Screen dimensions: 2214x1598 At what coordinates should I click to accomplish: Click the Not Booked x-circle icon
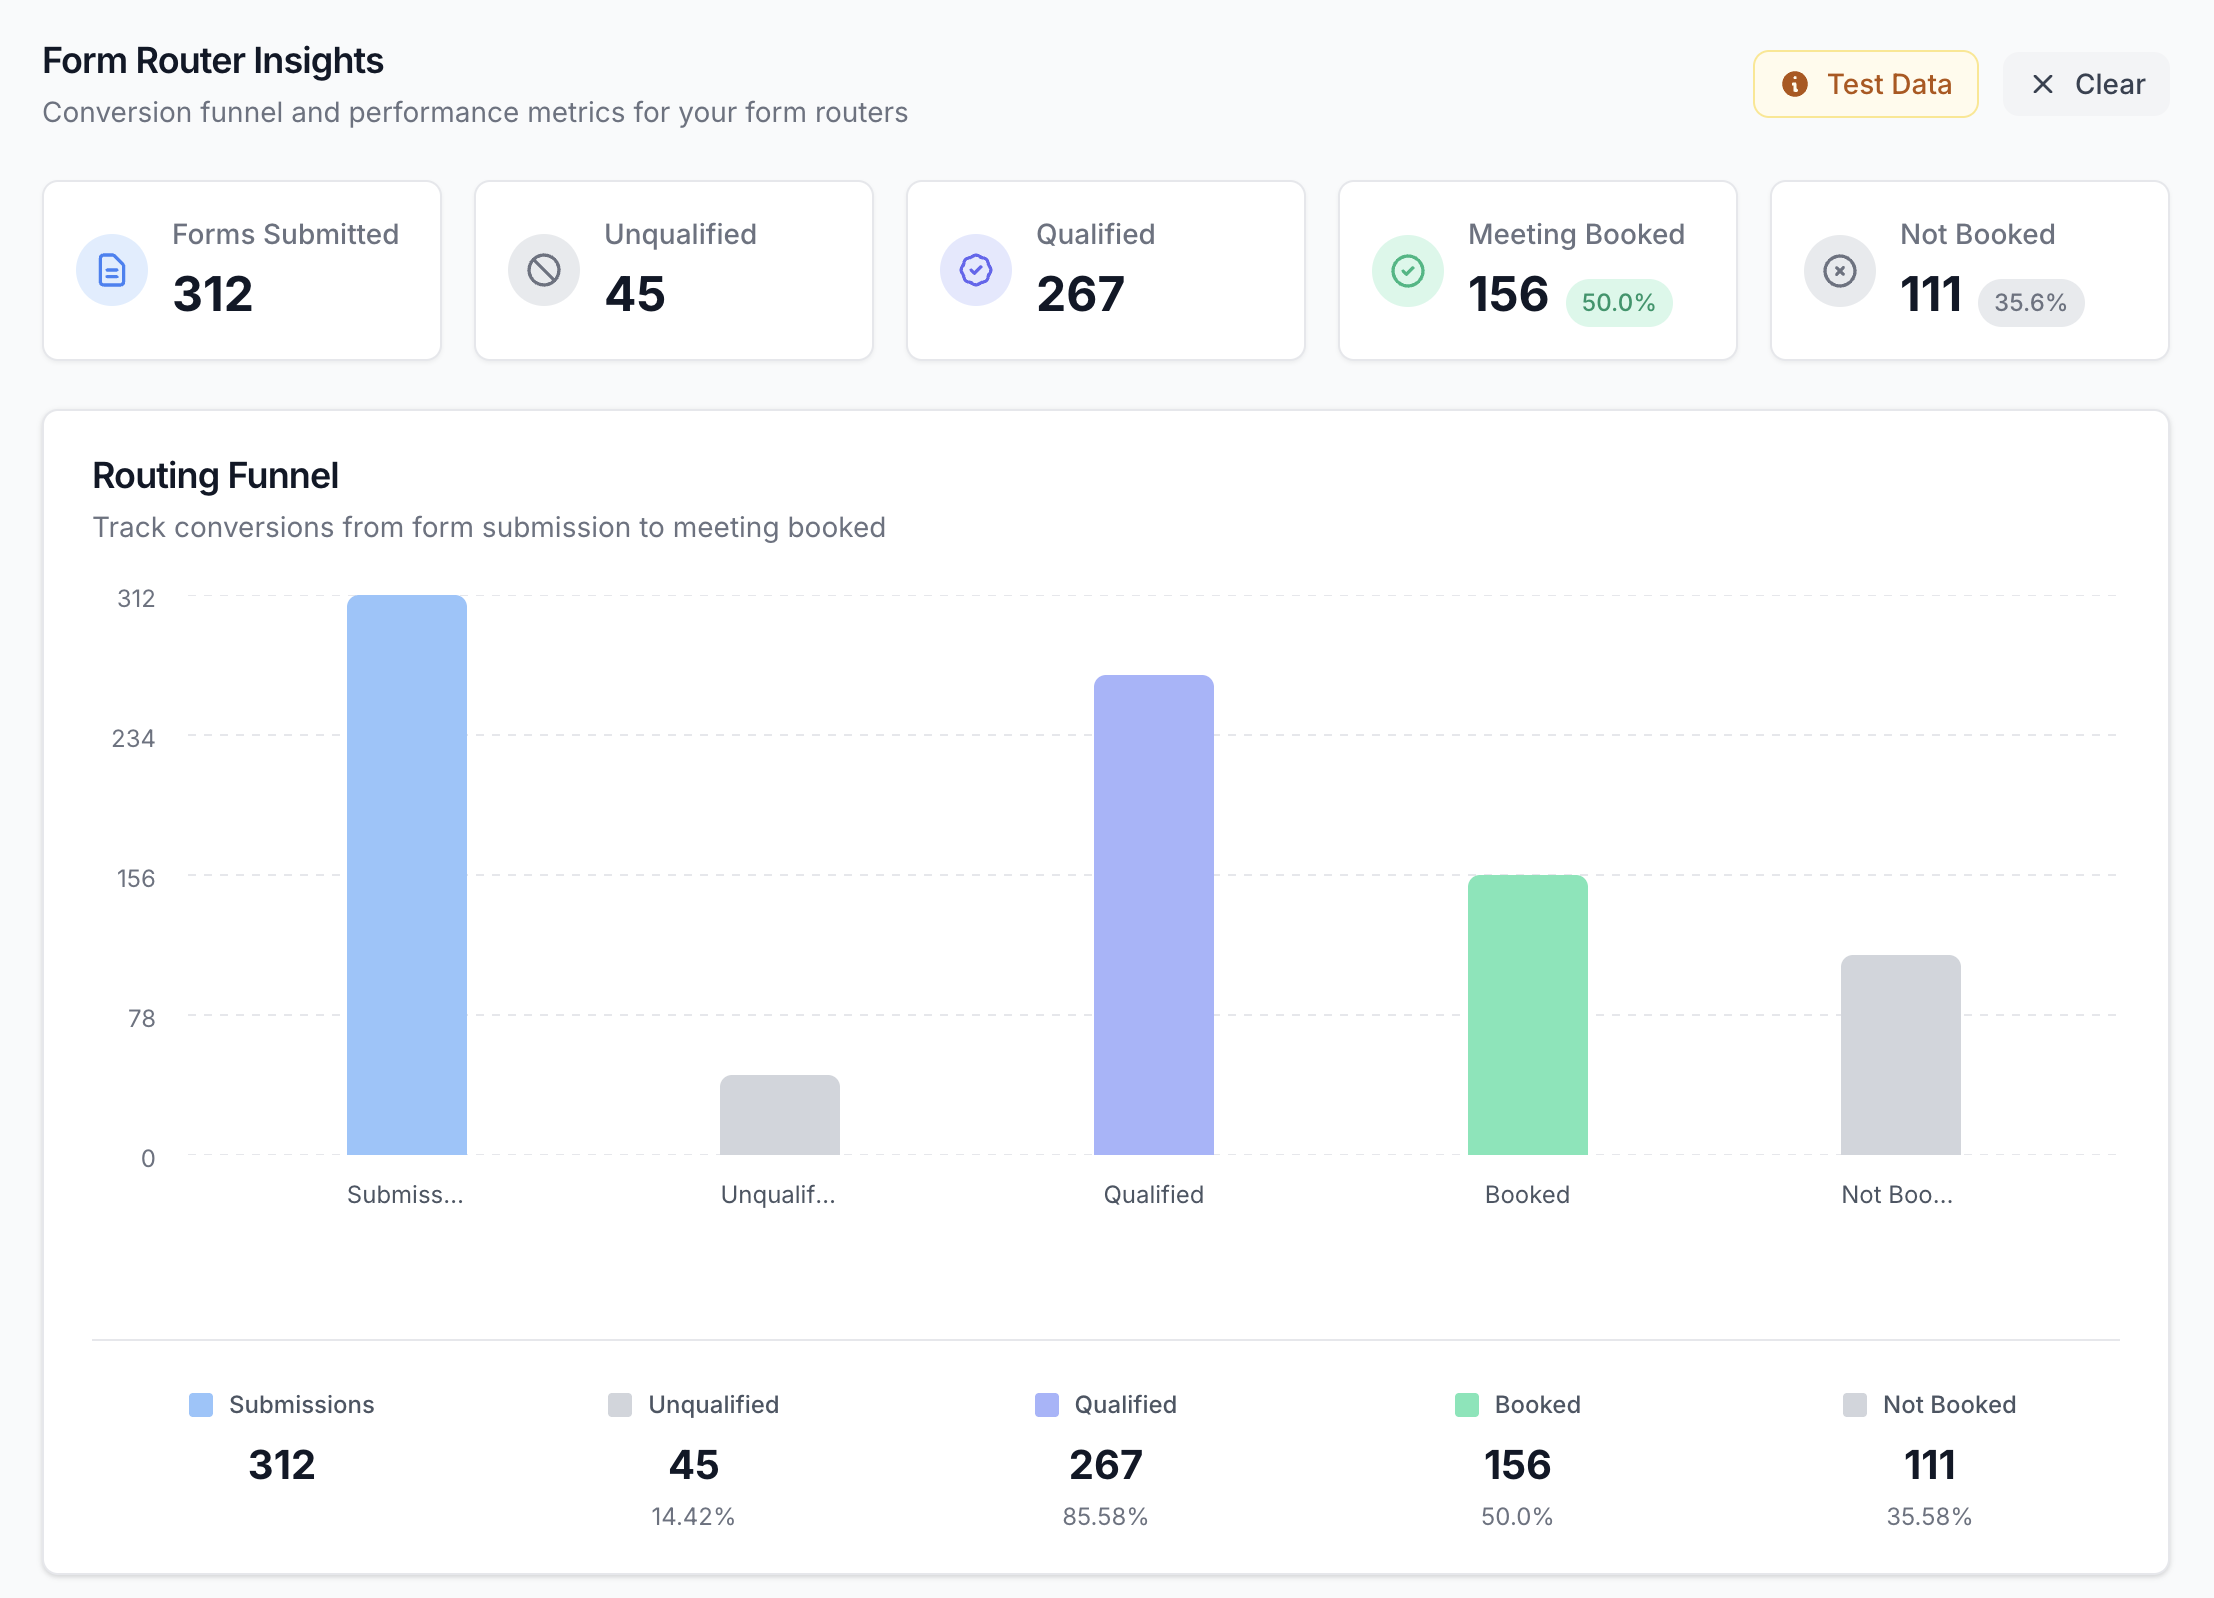(x=1840, y=270)
